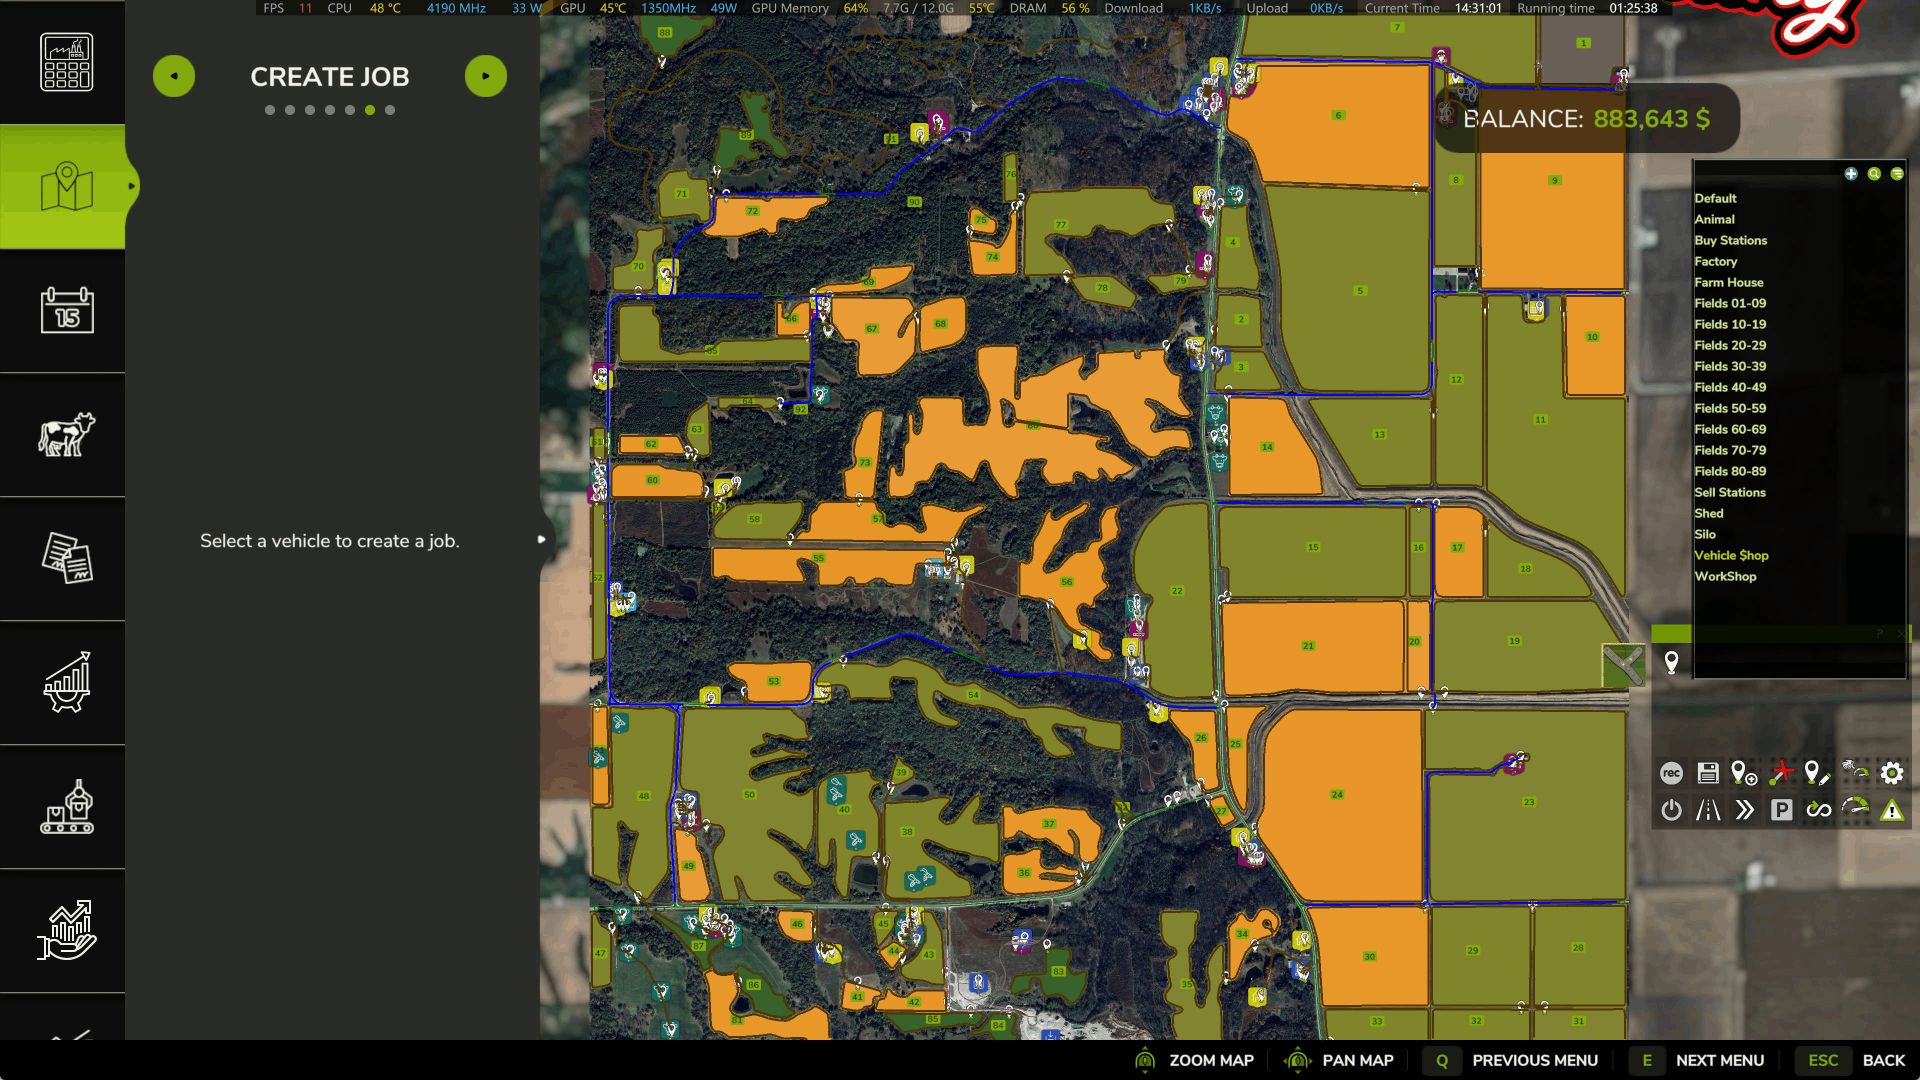
Task: Select the map page sidebar icon
Action: [x=66, y=186]
